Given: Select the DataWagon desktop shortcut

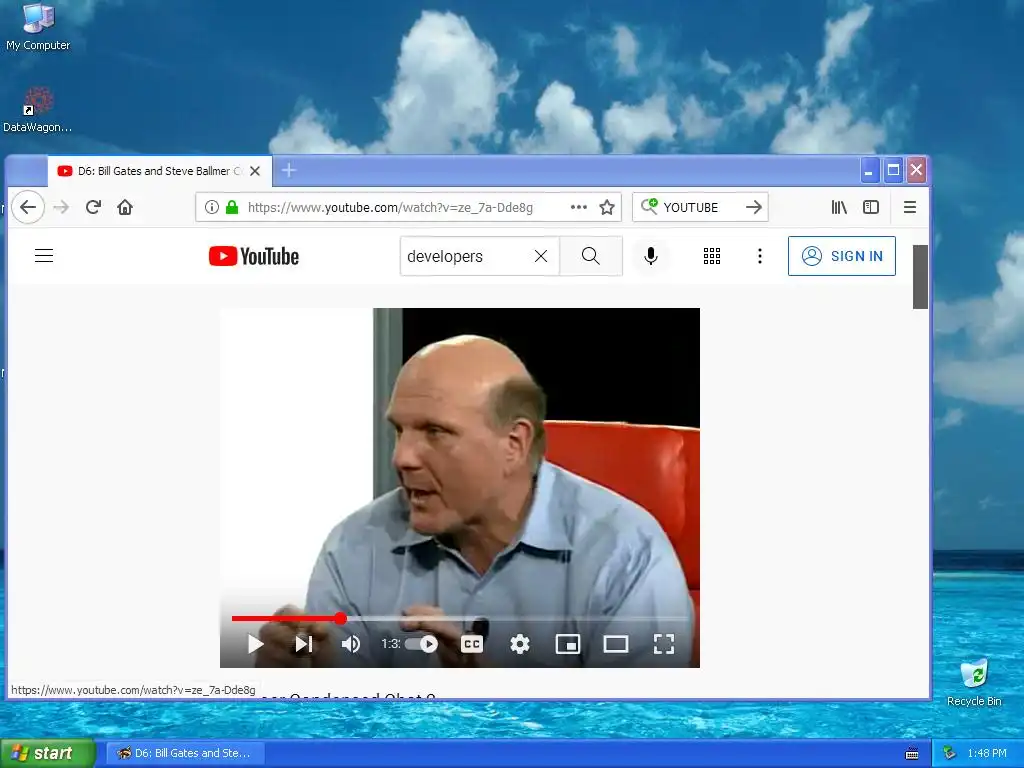Looking at the screenshot, I should click(38, 110).
